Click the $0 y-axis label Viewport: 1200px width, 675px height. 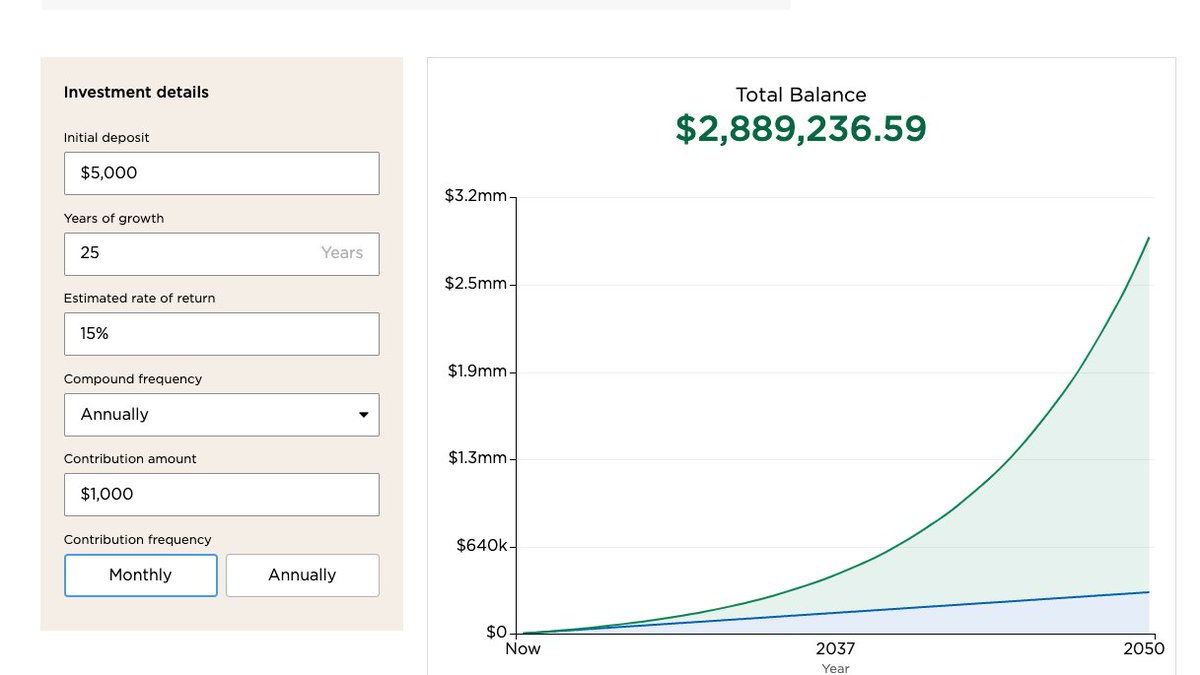click(x=496, y=632)
